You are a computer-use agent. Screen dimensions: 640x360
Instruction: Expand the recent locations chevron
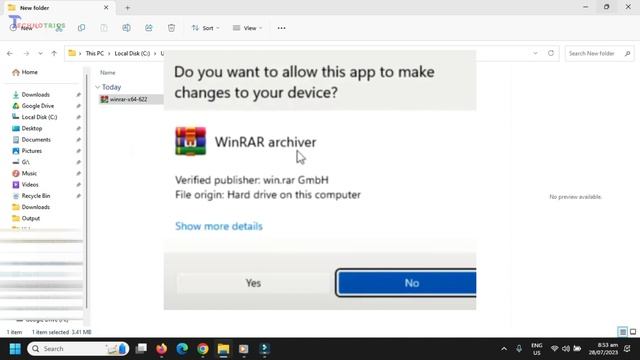pos(40,53)
